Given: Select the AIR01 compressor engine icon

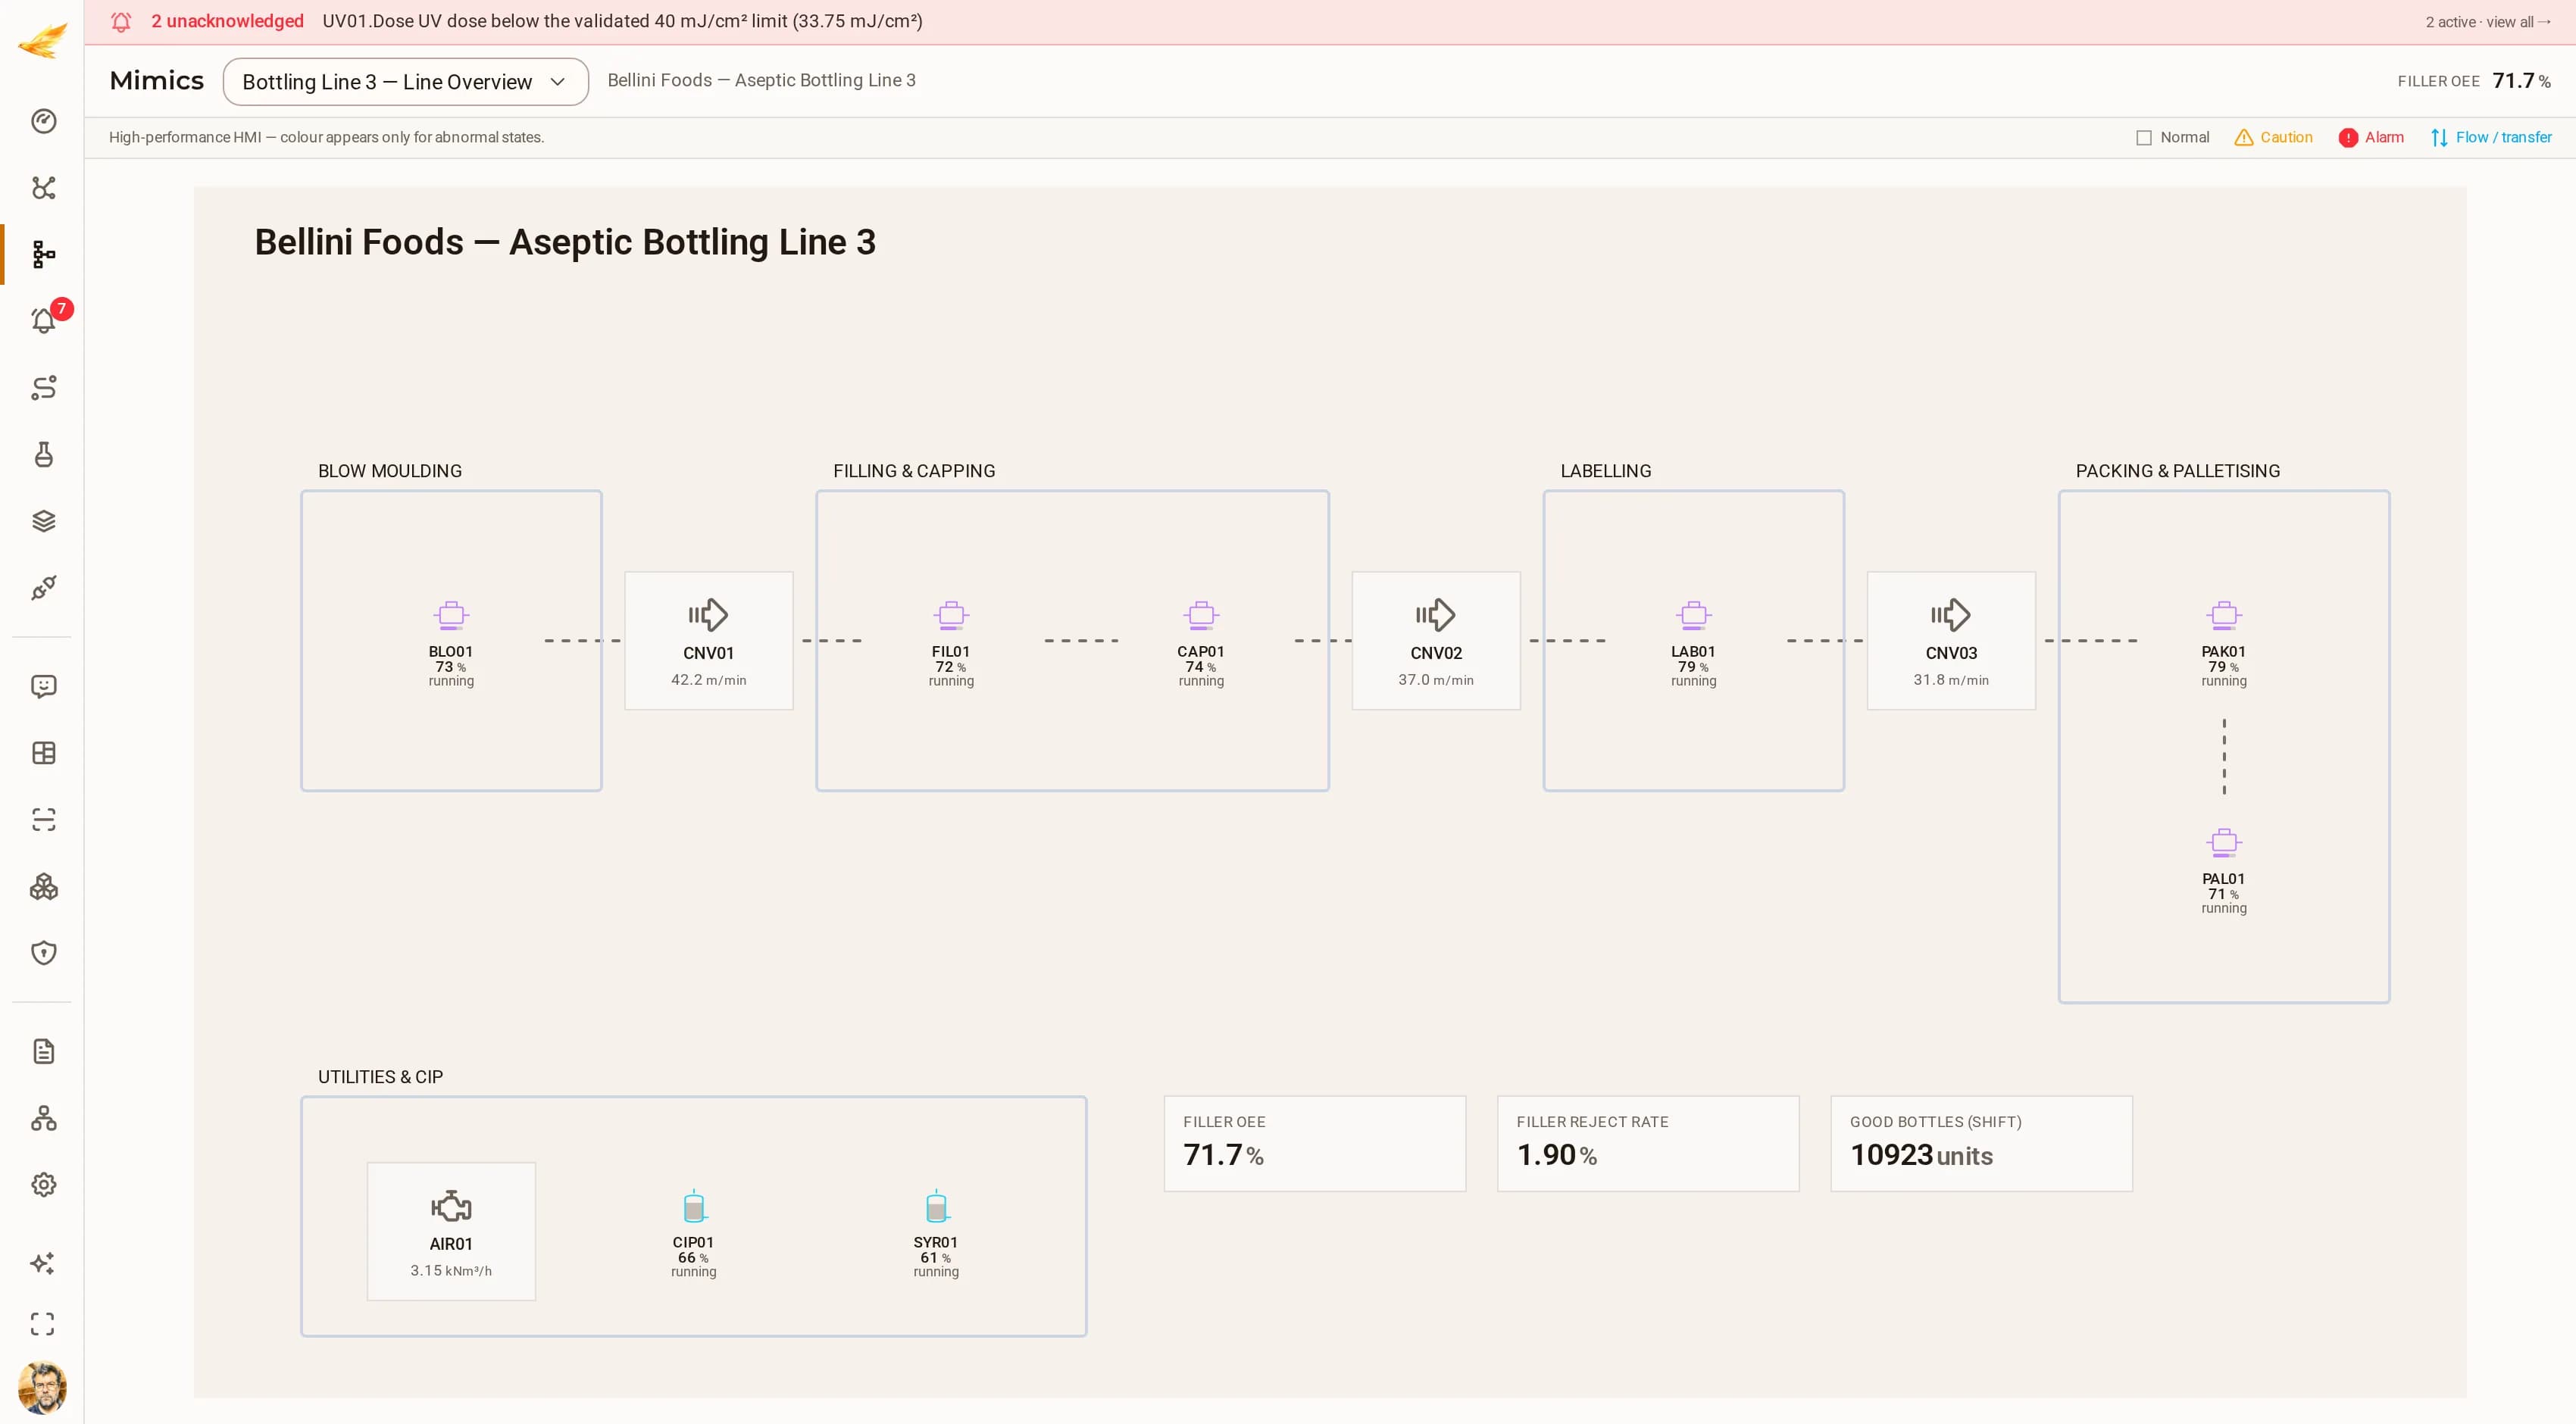Looking at the screenshot, I should 451,1206.
